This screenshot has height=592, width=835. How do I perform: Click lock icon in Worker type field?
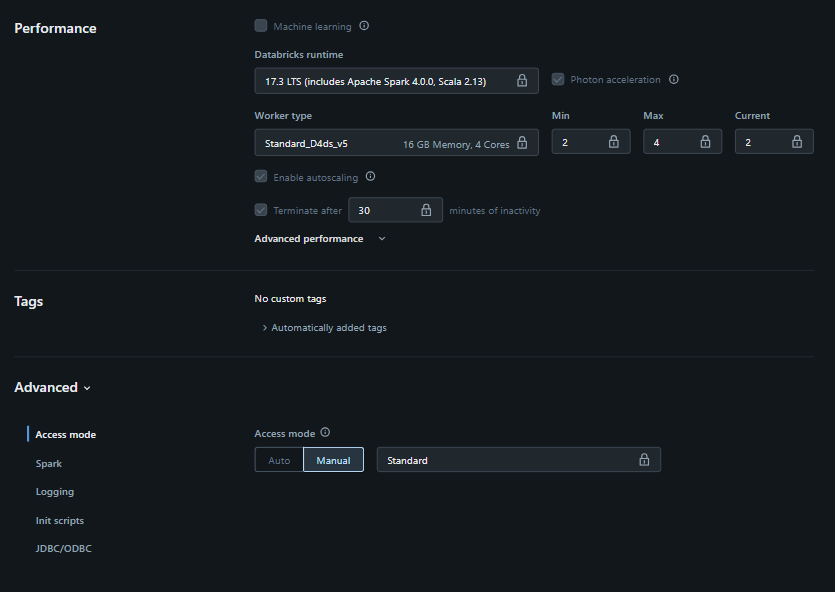[522, 144]
